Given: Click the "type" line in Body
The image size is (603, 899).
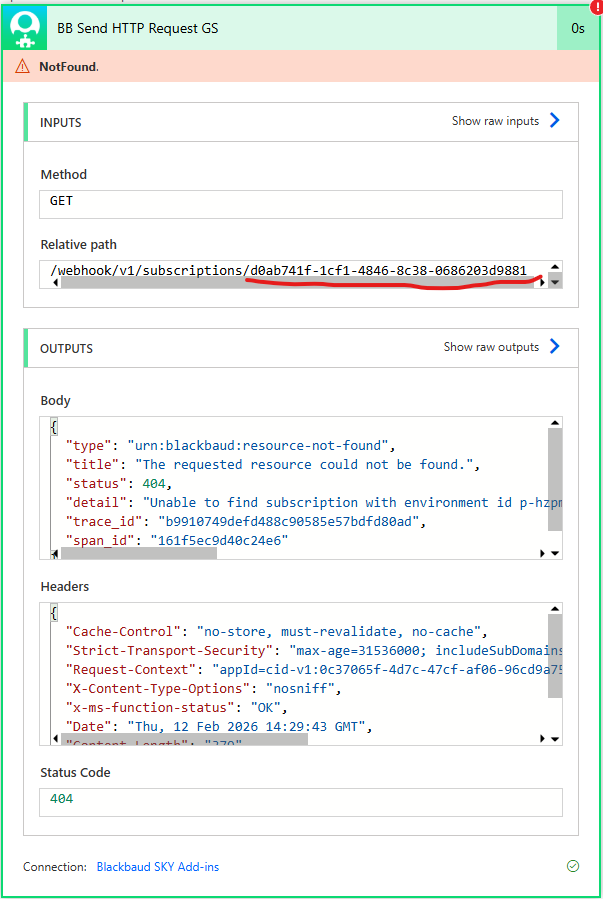Looking at the screenshot, I should [x=230, y=445].
